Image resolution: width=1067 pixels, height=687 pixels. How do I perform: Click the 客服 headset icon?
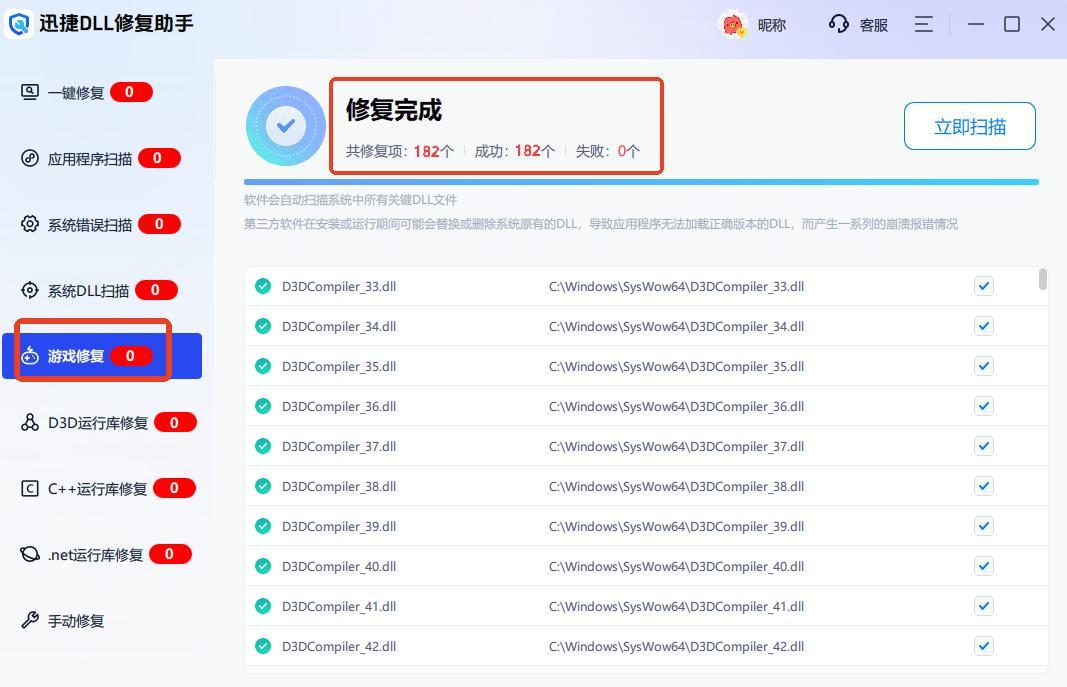[838, 24]
